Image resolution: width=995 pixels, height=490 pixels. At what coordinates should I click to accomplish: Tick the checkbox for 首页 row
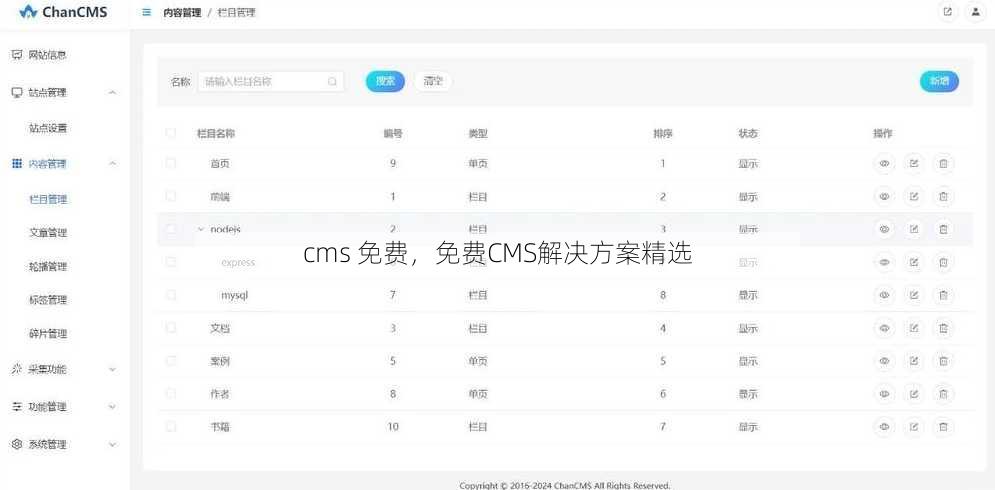coord(171,163)
